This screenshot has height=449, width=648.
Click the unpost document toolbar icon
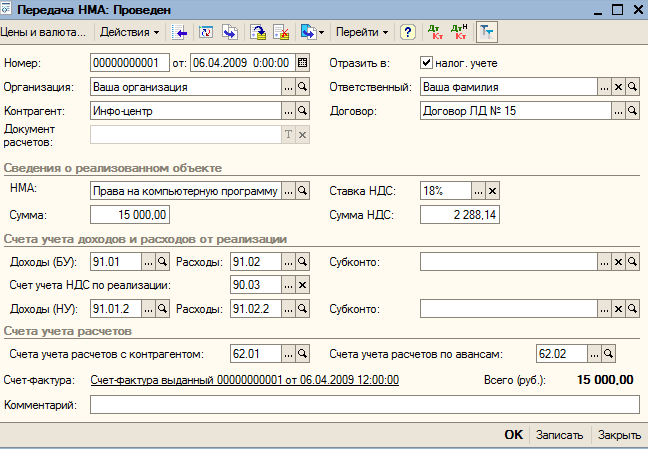tap(282, 32)
